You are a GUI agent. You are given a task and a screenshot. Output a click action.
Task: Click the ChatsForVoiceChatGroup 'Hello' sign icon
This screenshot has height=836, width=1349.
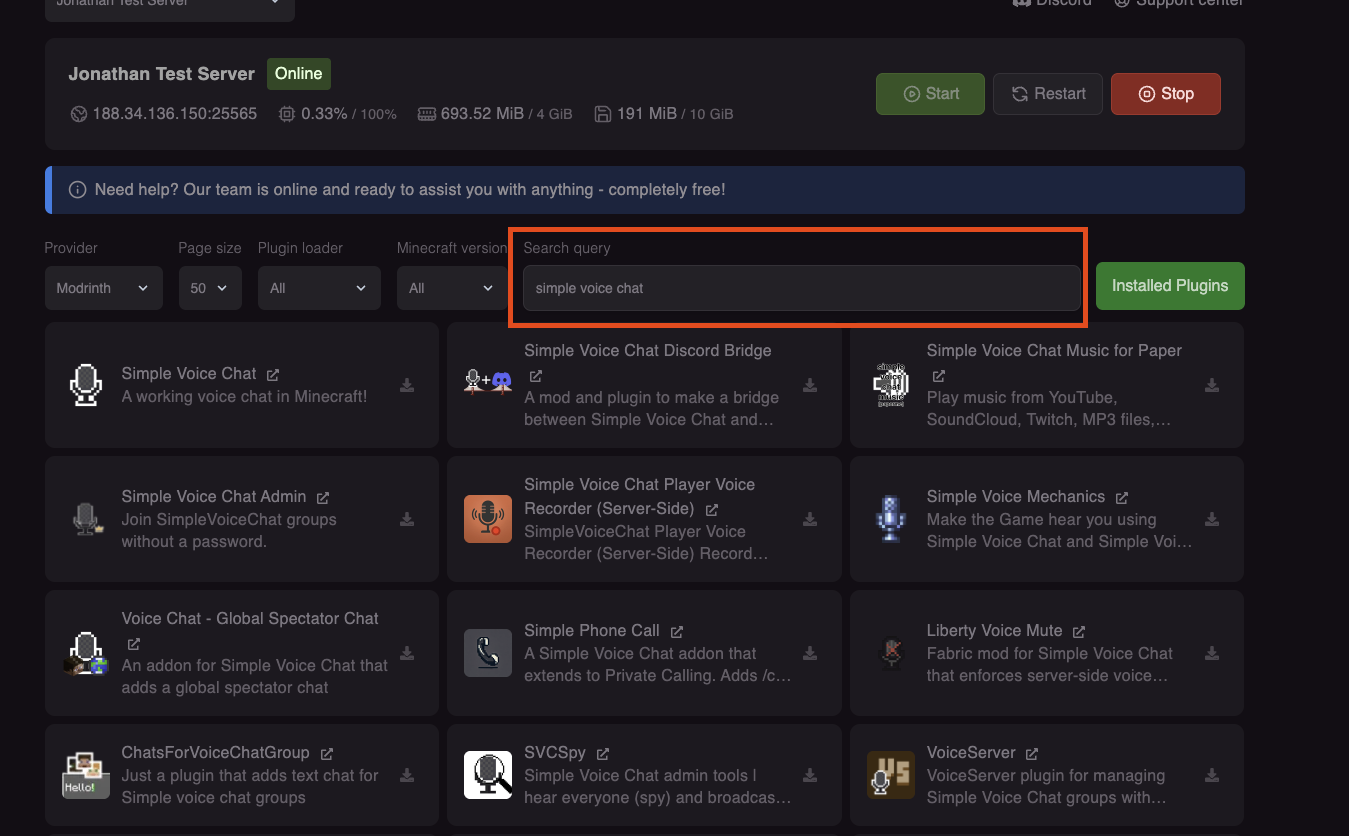tap(85, 774)
